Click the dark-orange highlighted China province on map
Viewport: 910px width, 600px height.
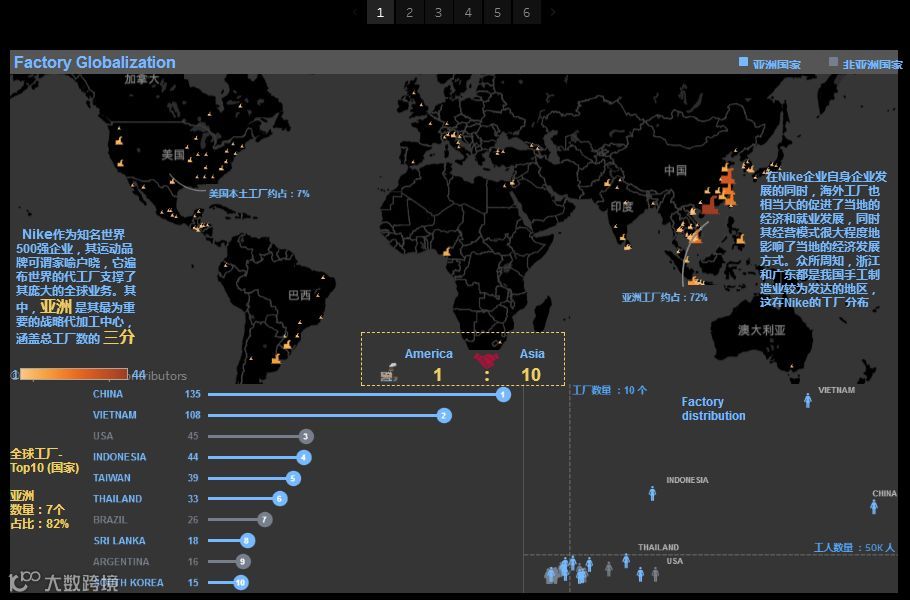point(710,205)
